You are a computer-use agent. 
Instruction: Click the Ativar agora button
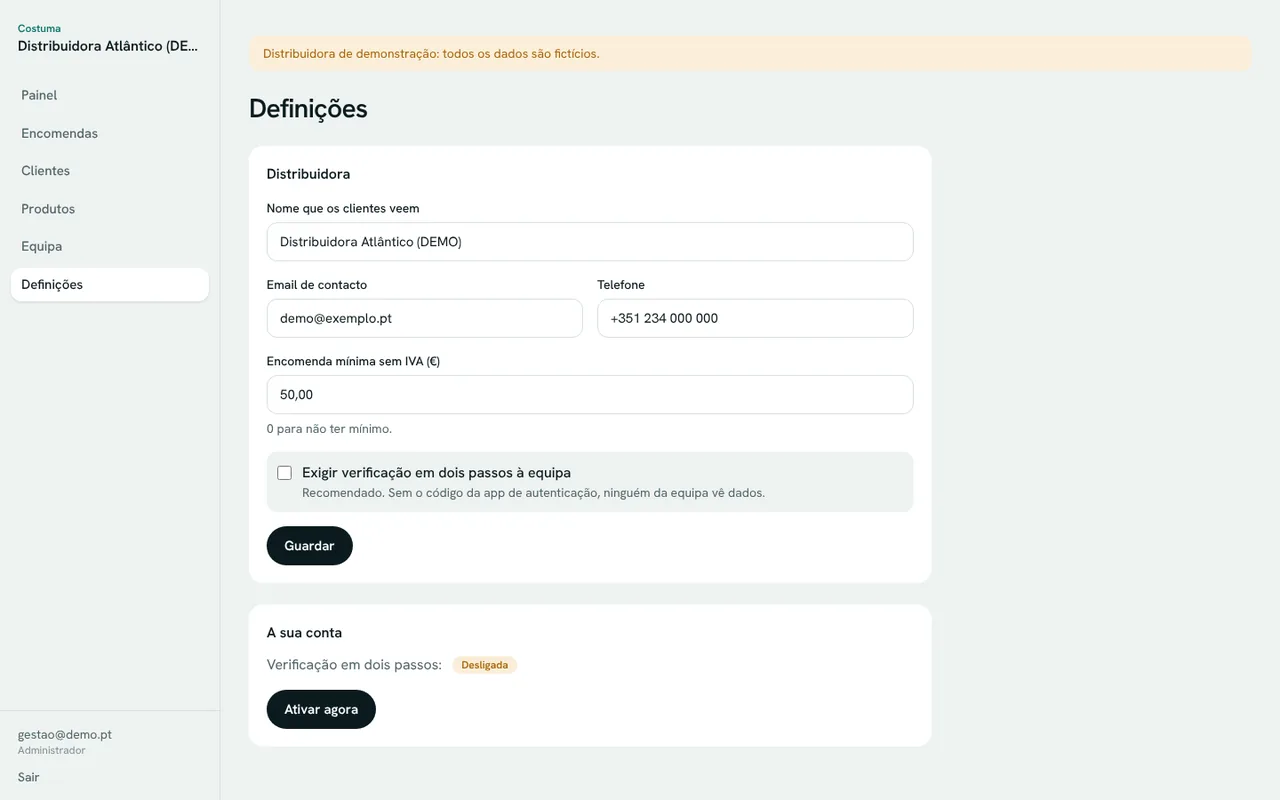321,709
